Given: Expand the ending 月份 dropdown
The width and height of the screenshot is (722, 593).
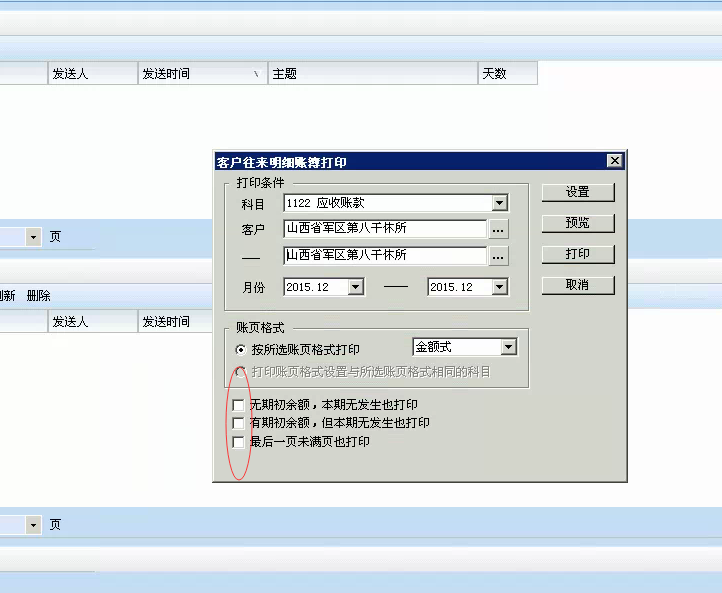Looking at the screenshot, I should tap(499, 287).
